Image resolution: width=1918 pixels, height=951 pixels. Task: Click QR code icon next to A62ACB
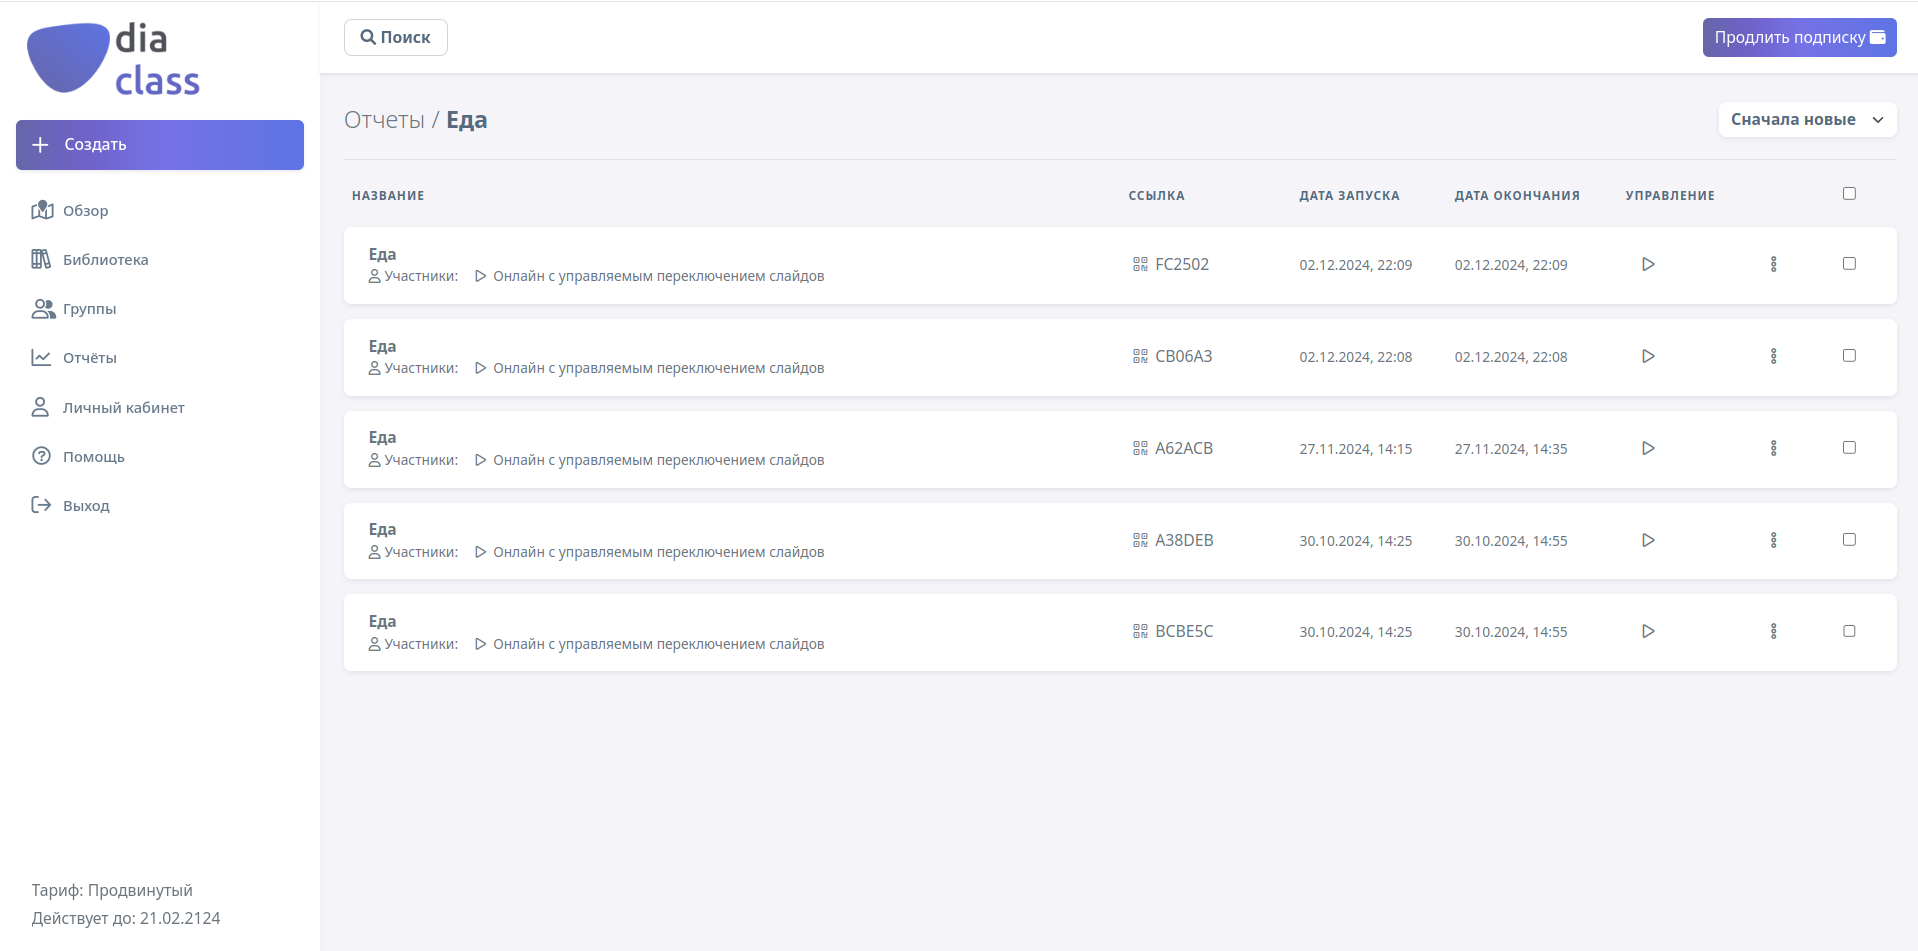[1140, 448]
